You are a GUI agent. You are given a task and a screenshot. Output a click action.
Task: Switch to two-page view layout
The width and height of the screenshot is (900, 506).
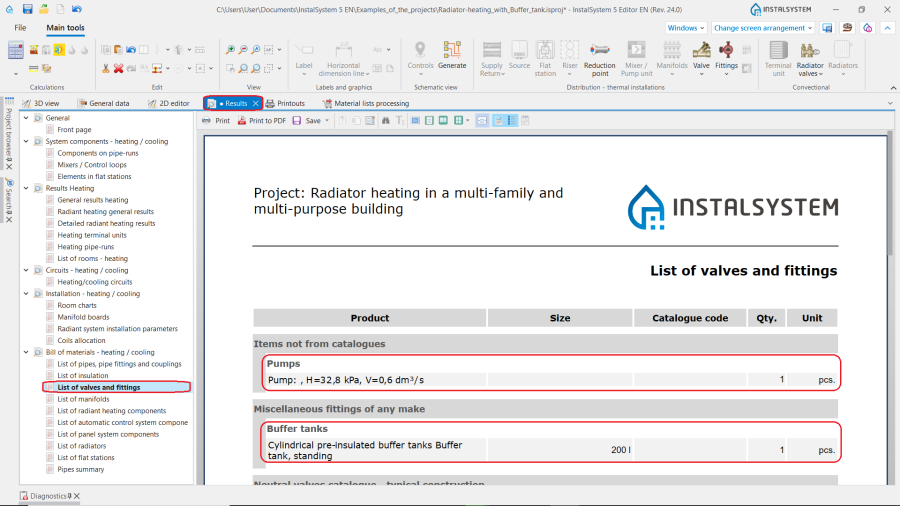point(443,120)
